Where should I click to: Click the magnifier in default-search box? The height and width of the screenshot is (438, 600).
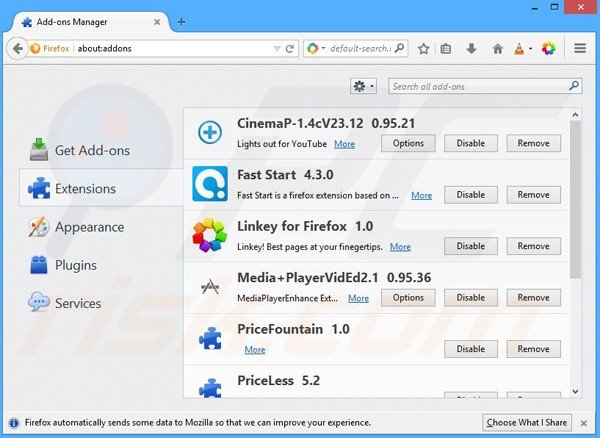click(399, 48)
